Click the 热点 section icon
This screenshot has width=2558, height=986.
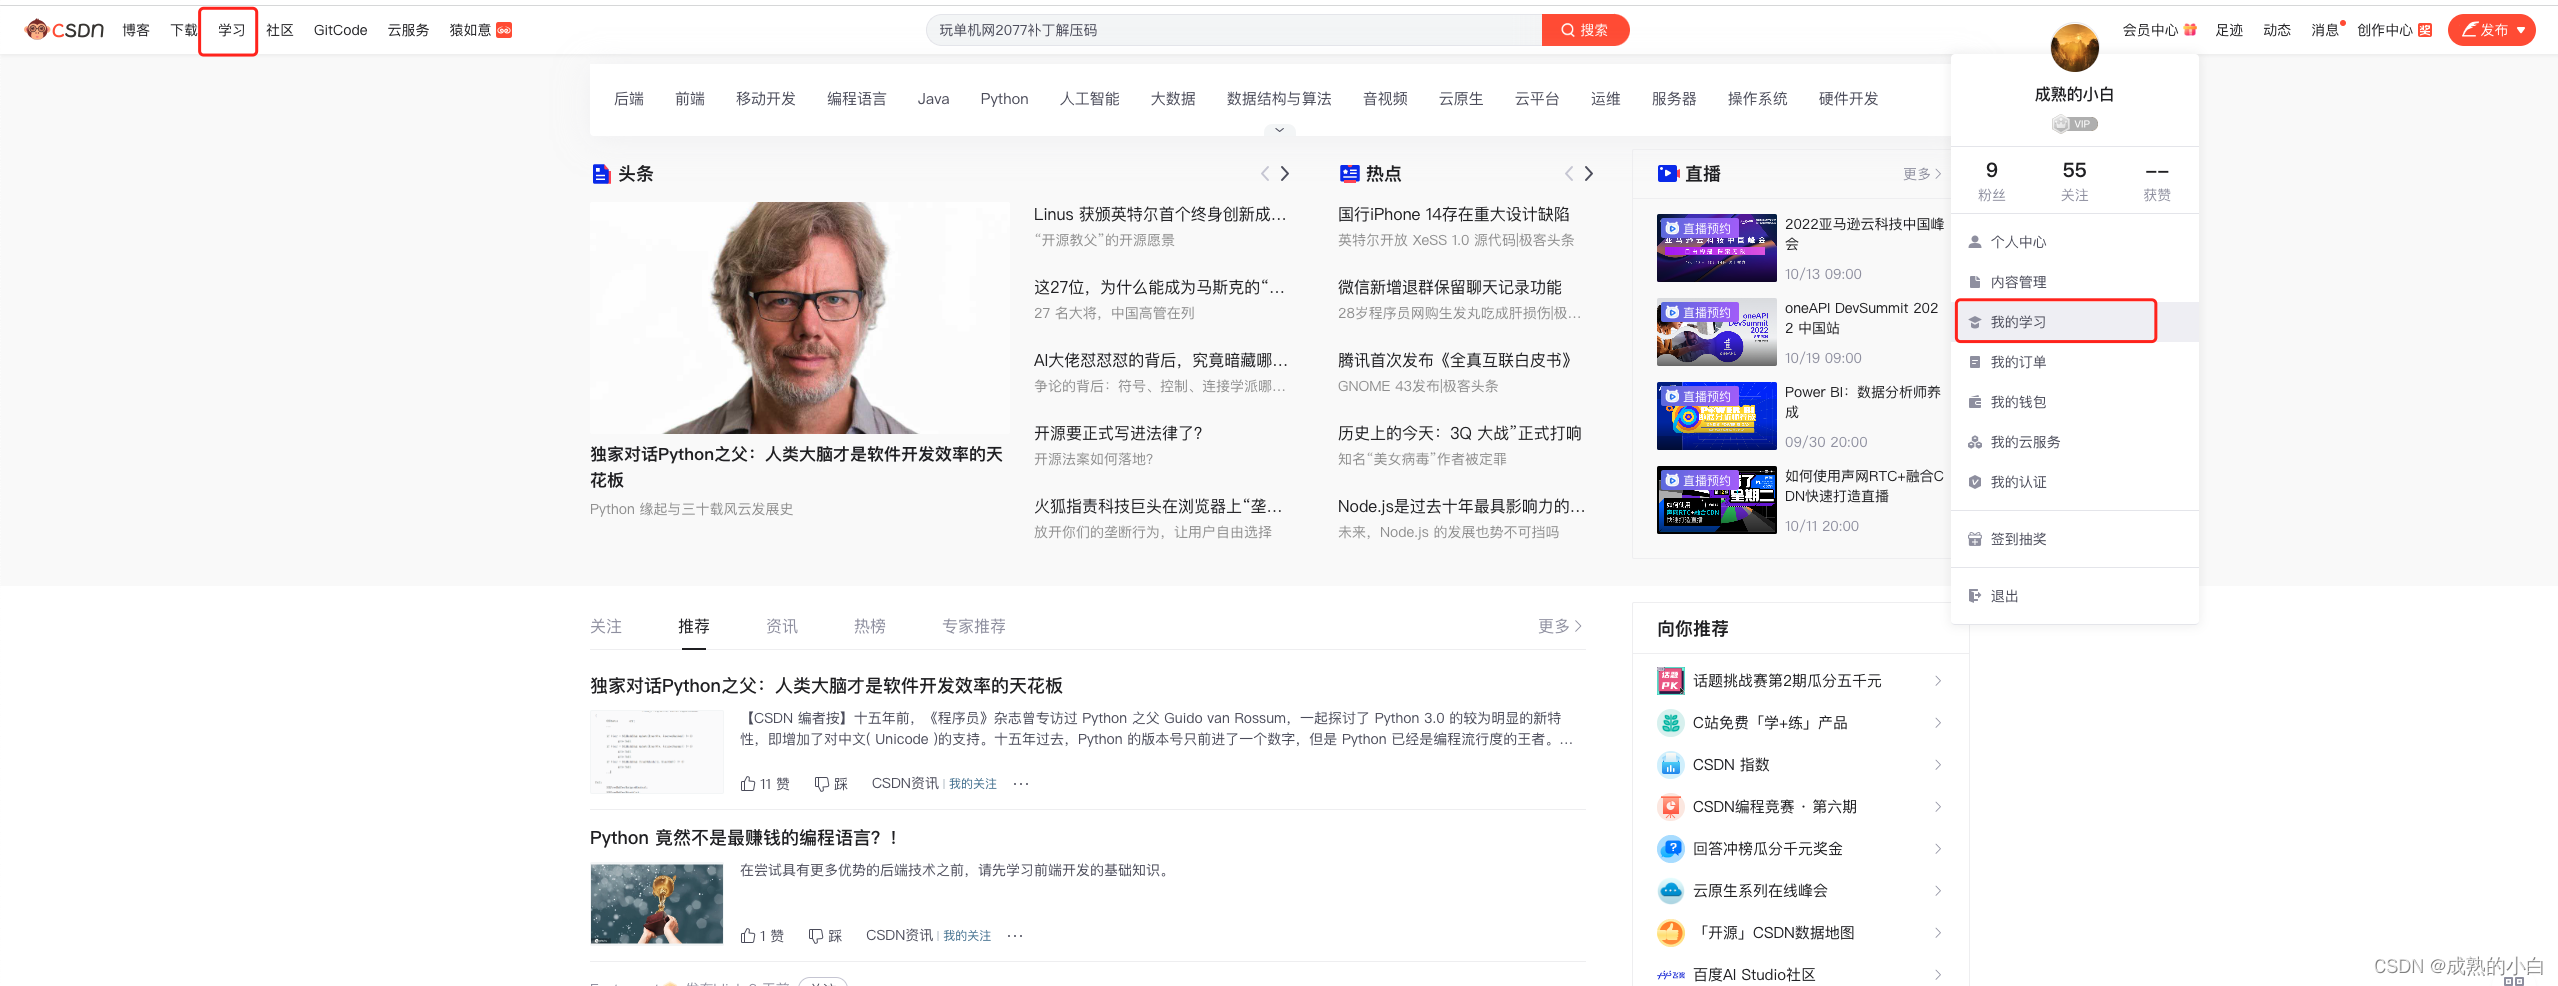(x=1349, y=174)
